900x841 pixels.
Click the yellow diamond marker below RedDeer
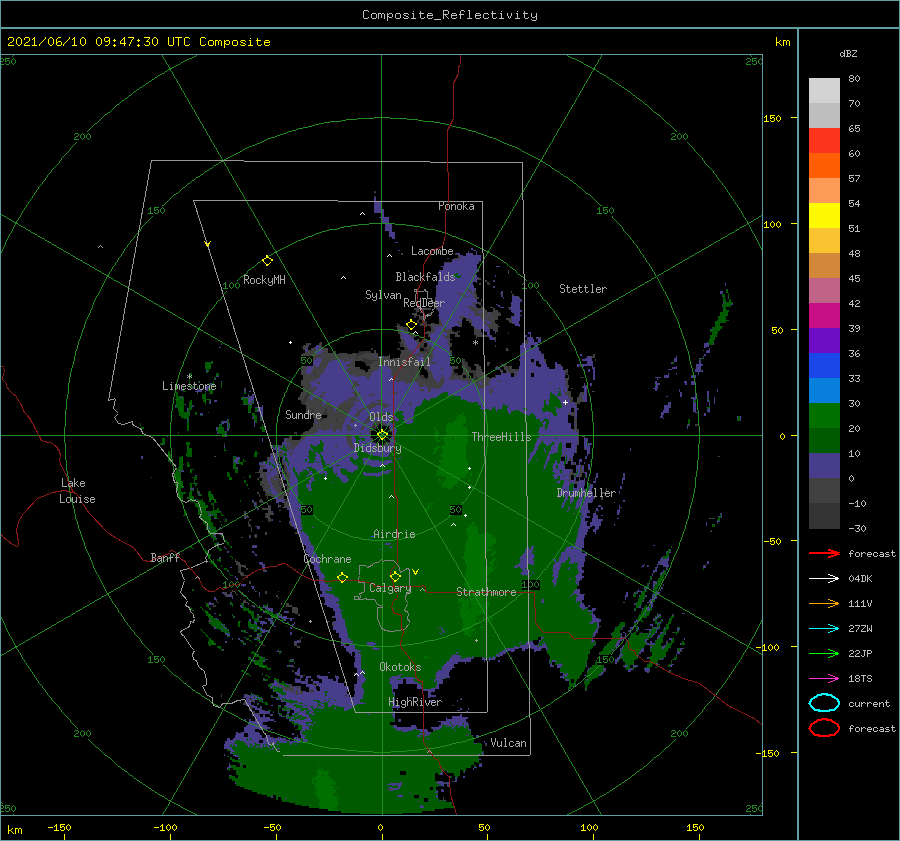coord(412,325)
